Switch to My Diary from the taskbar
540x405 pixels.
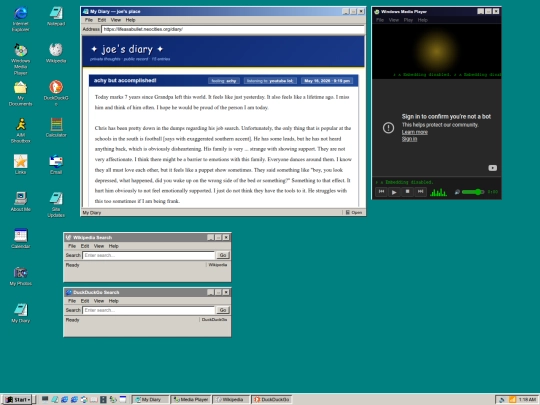pyautogui.click(x=150, y=399)
